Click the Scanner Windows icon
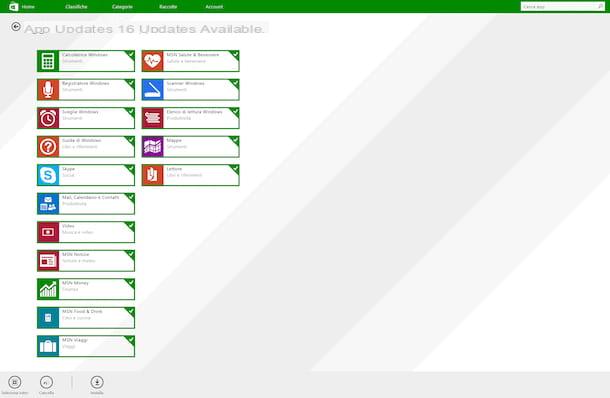The height and width of the screenshot is (398, 610). point(152,89)
